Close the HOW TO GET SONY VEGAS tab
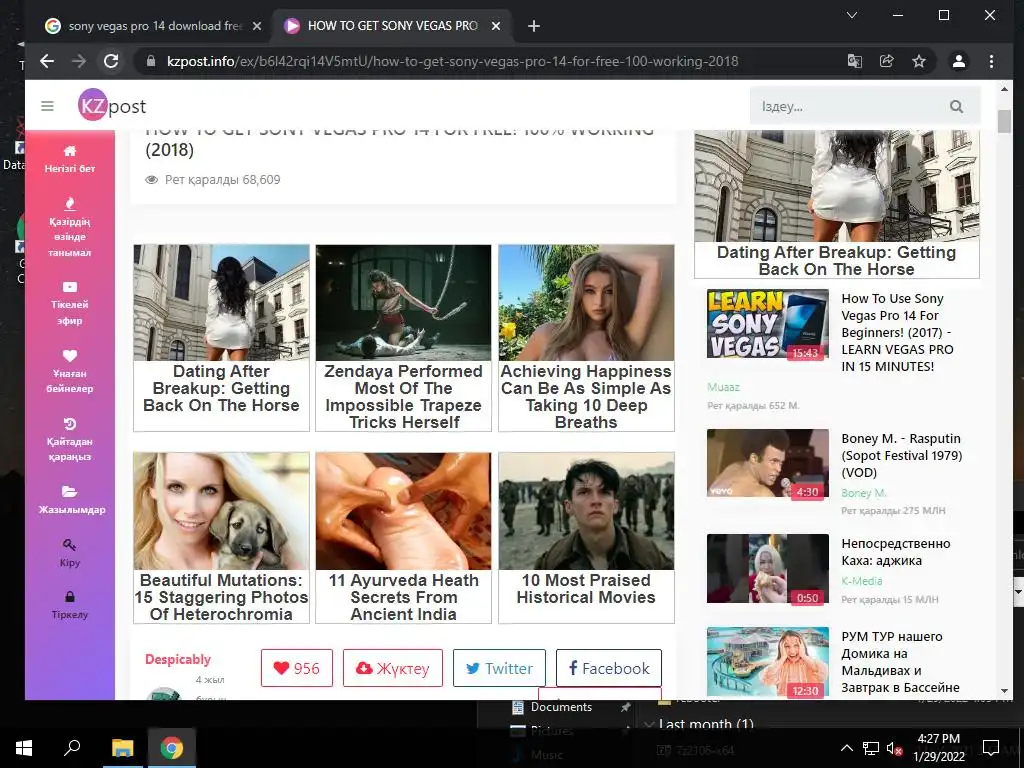The width and height of the screenshot is (1024, 768). click(x=496, y=26)
